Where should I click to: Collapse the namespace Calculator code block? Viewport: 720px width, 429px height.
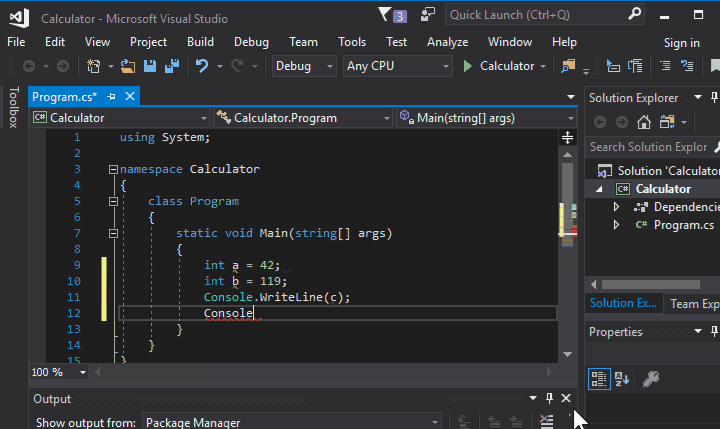113,169
